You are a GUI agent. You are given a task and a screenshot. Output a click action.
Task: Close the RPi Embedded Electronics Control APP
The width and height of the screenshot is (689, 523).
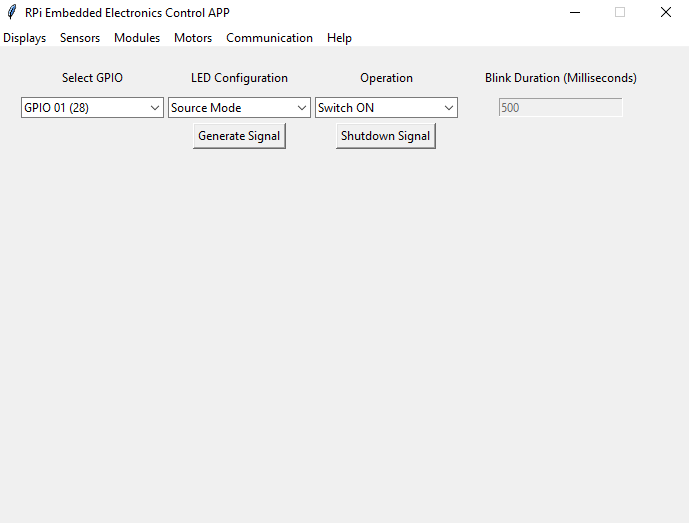pyautogui.click(x=665, y=13)
